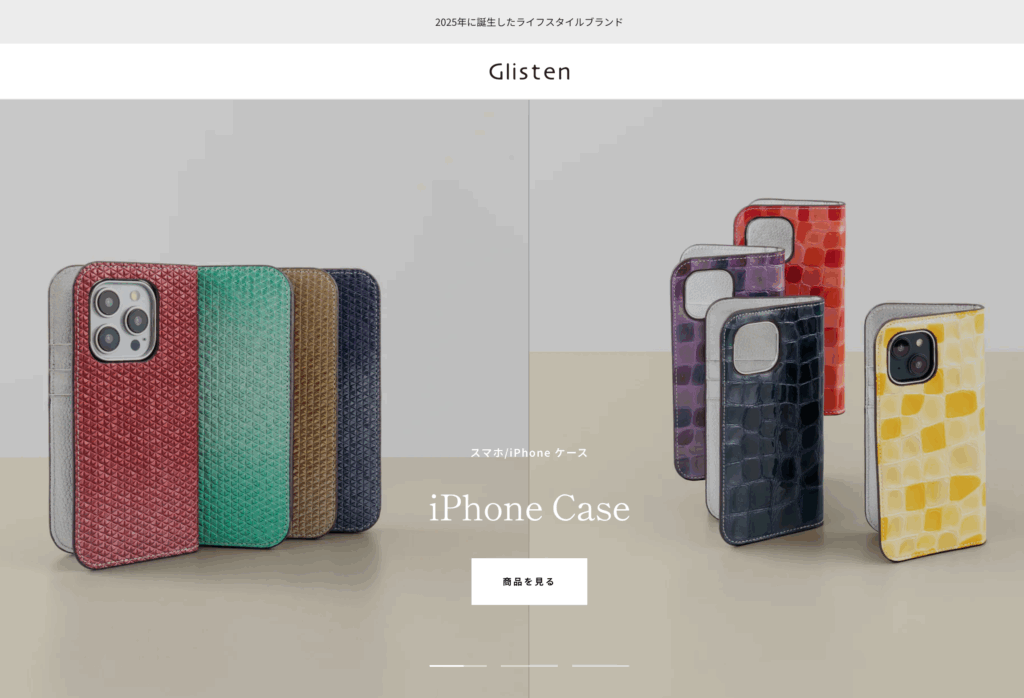This screenshot has width=1024, height=698.
Task: Click the iPhone Case heading
Action: pyautogui.click(x=529, y=508)
